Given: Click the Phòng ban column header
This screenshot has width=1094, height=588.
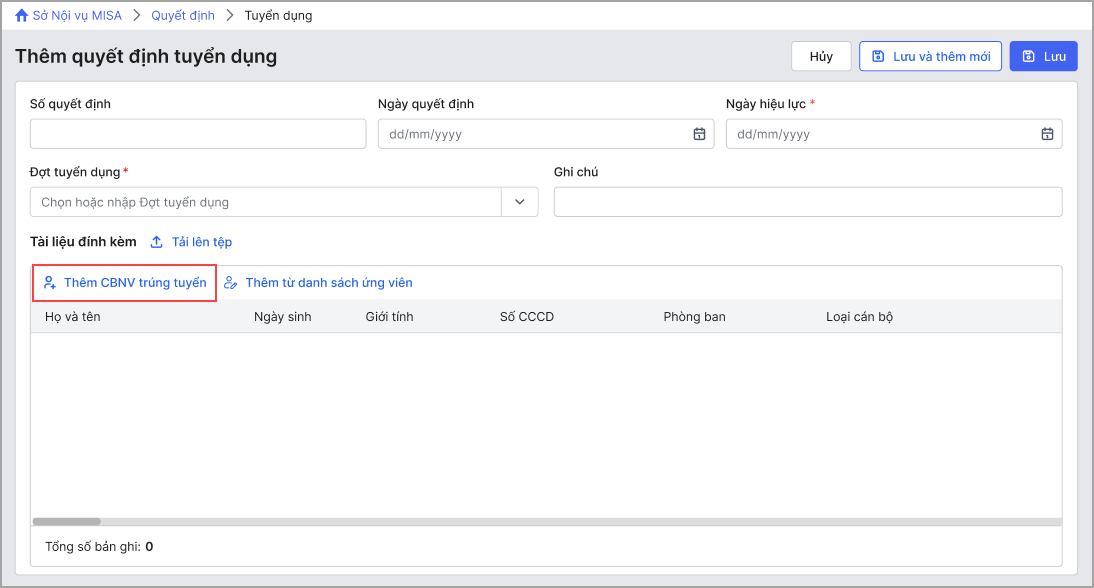Looking at the screenshot, I should pos(694,317).
